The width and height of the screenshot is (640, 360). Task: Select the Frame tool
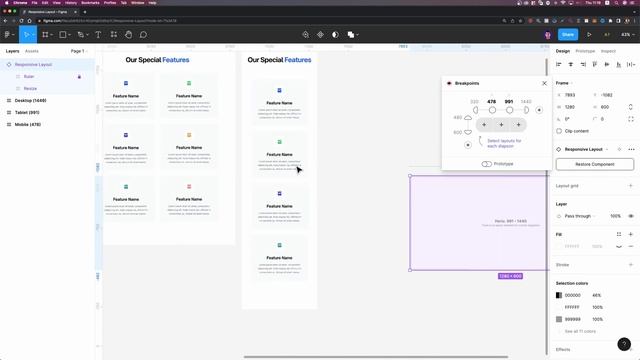click(x=45, y=35)
